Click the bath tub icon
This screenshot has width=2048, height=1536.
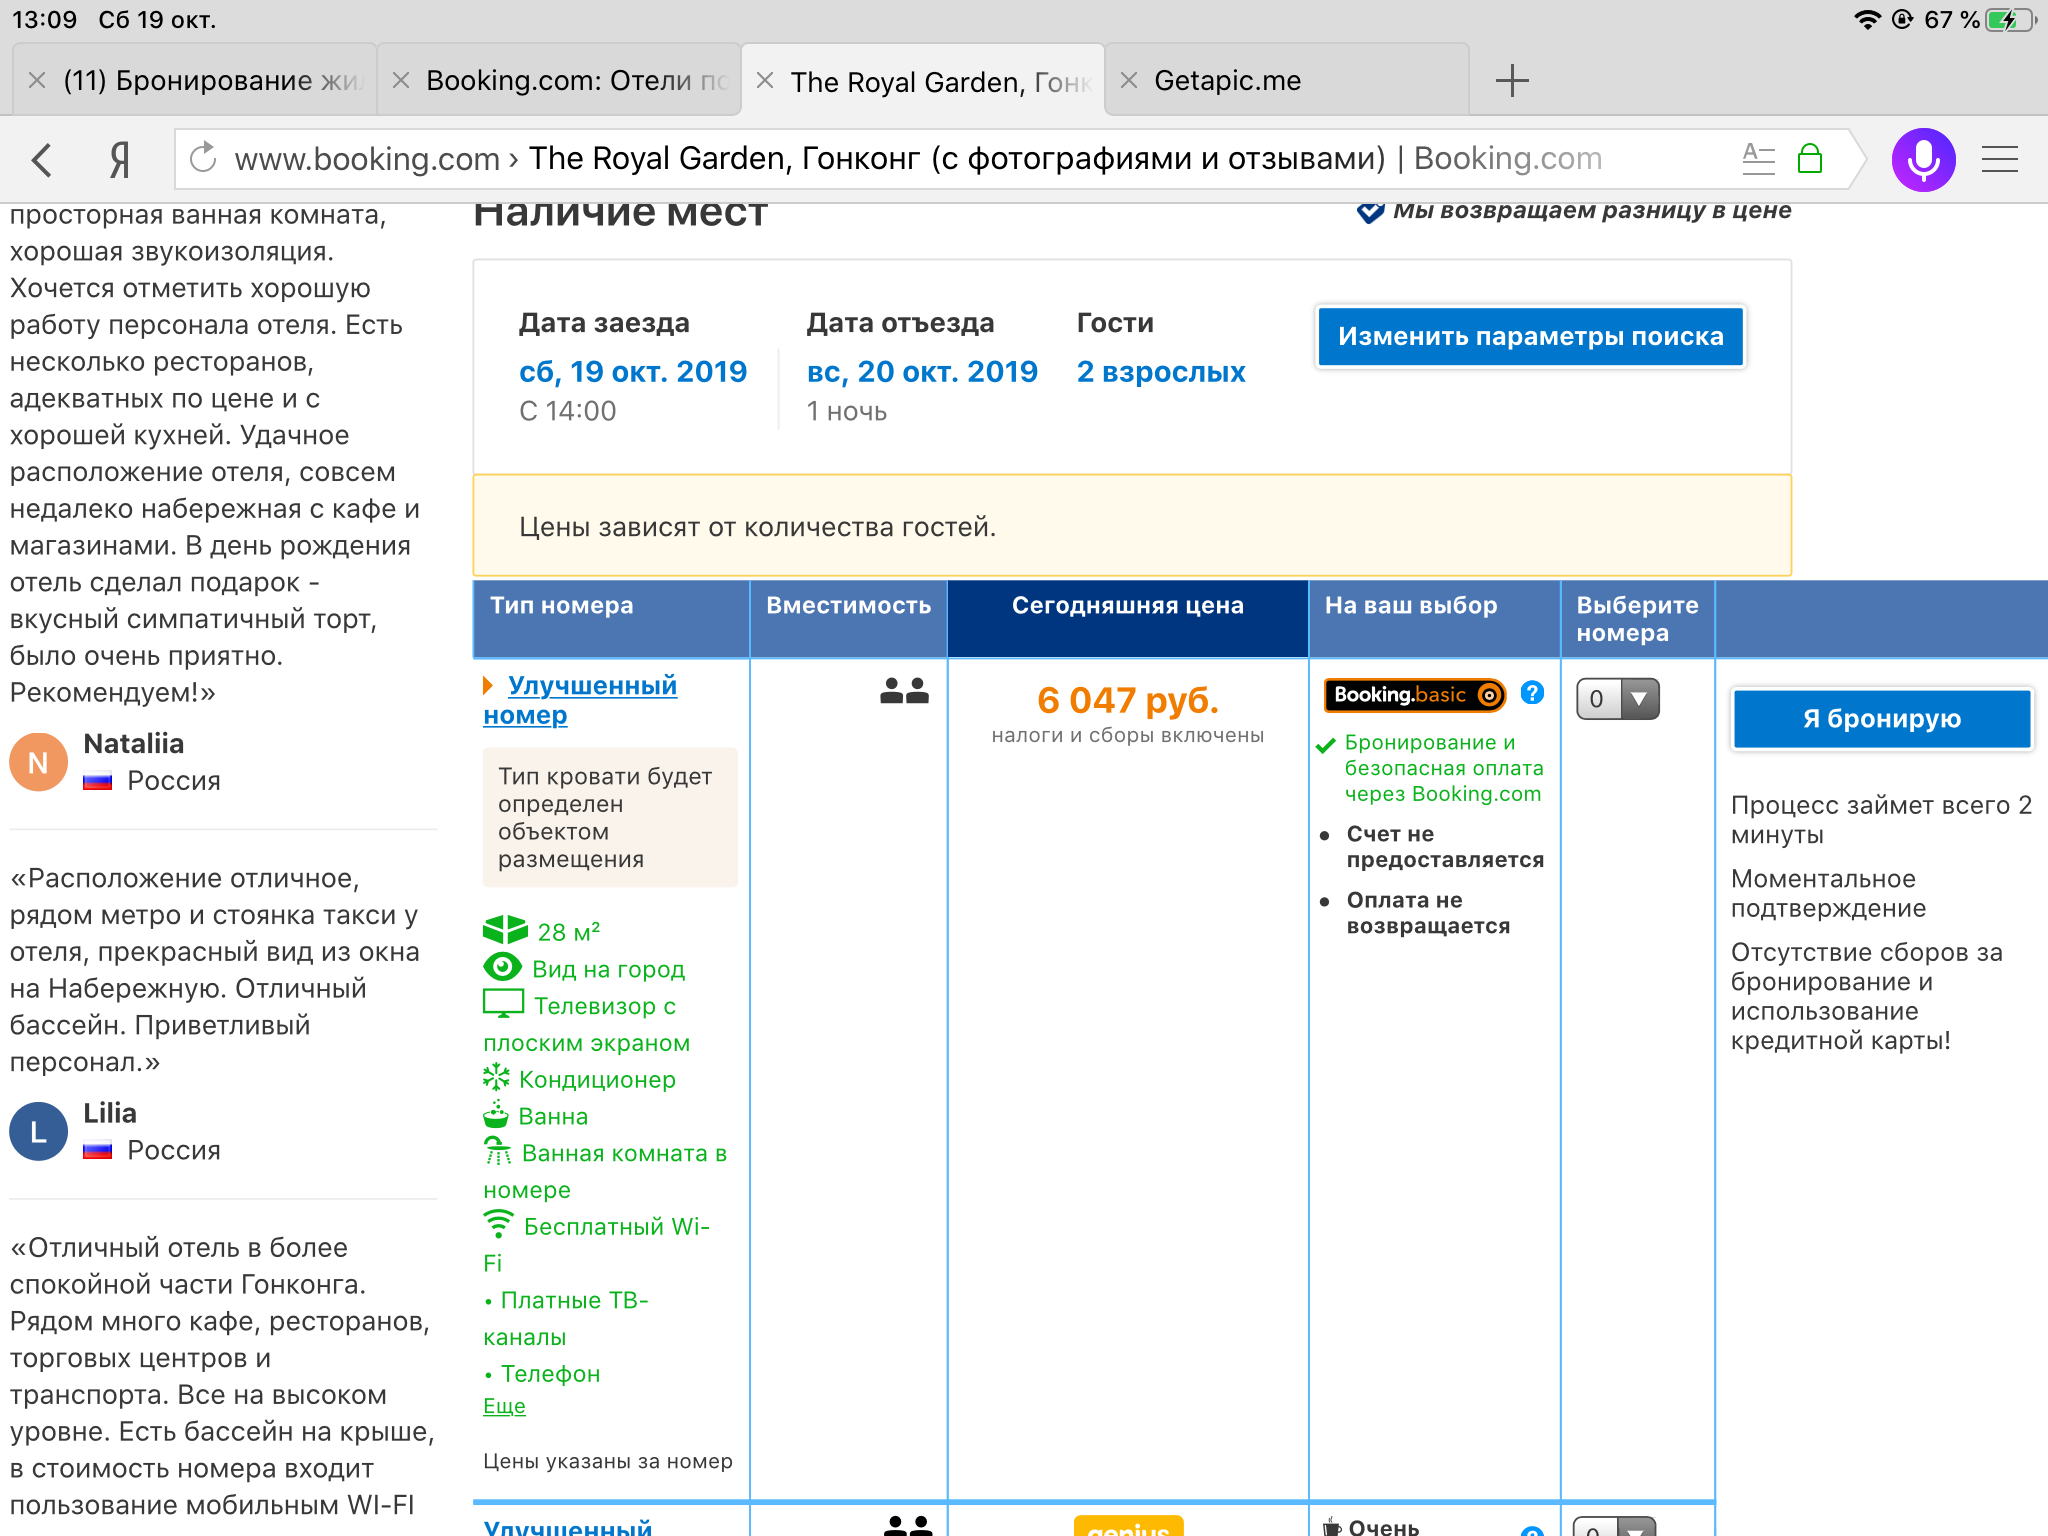point(496,1114)
